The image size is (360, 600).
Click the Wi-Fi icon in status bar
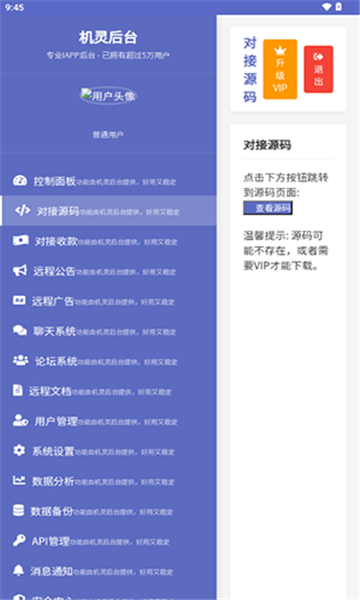(326, 7)
